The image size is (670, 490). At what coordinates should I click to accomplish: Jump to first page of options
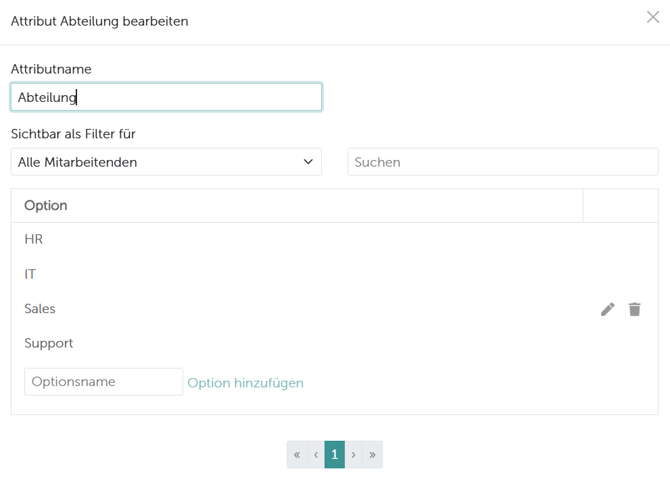point(297,455)
